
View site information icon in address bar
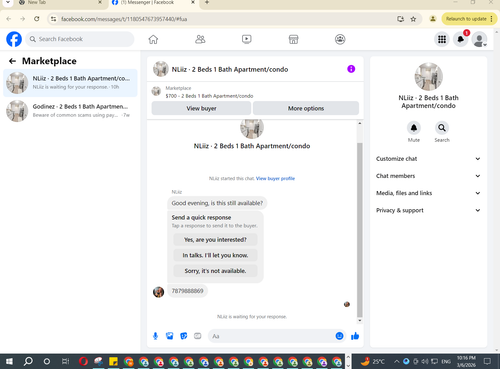53,19
